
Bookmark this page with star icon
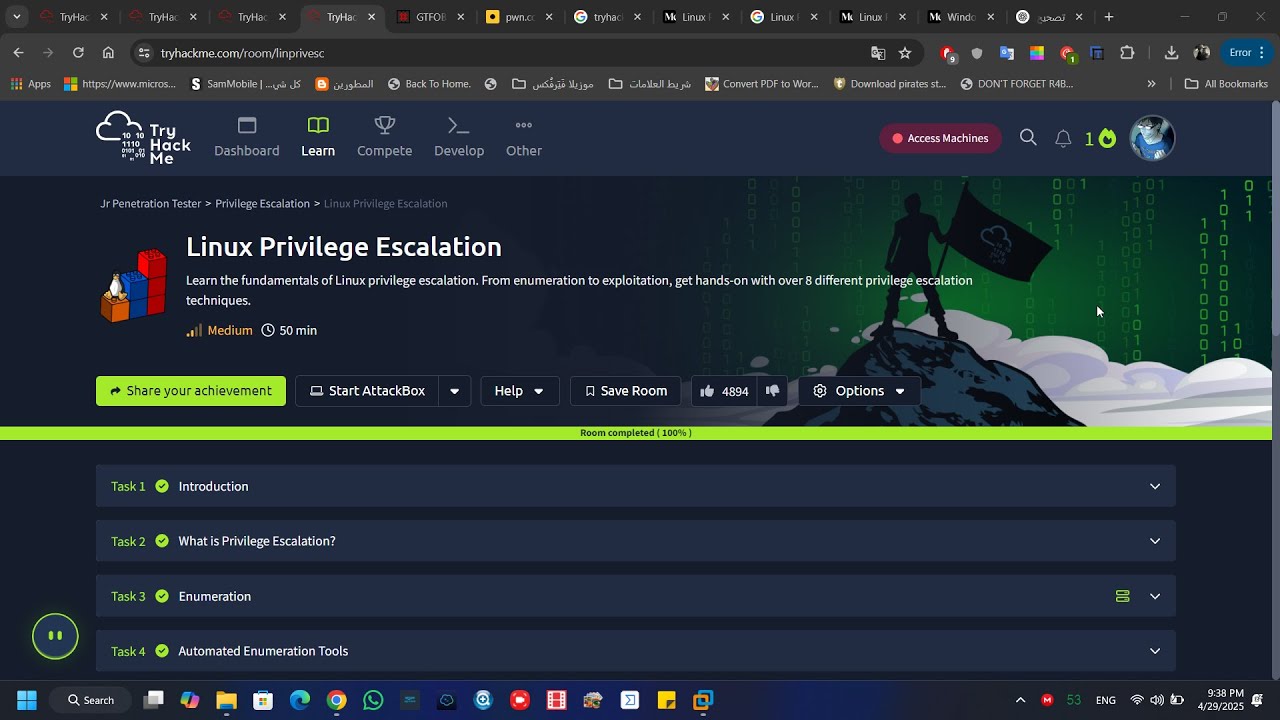click(905, 53)
